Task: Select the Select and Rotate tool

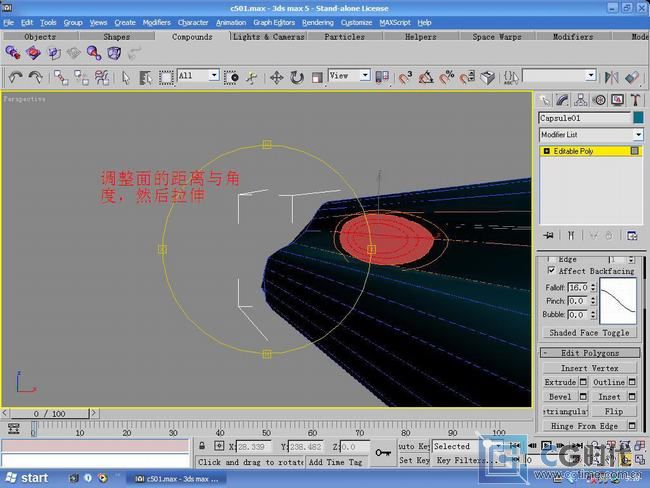Action: 297,77
